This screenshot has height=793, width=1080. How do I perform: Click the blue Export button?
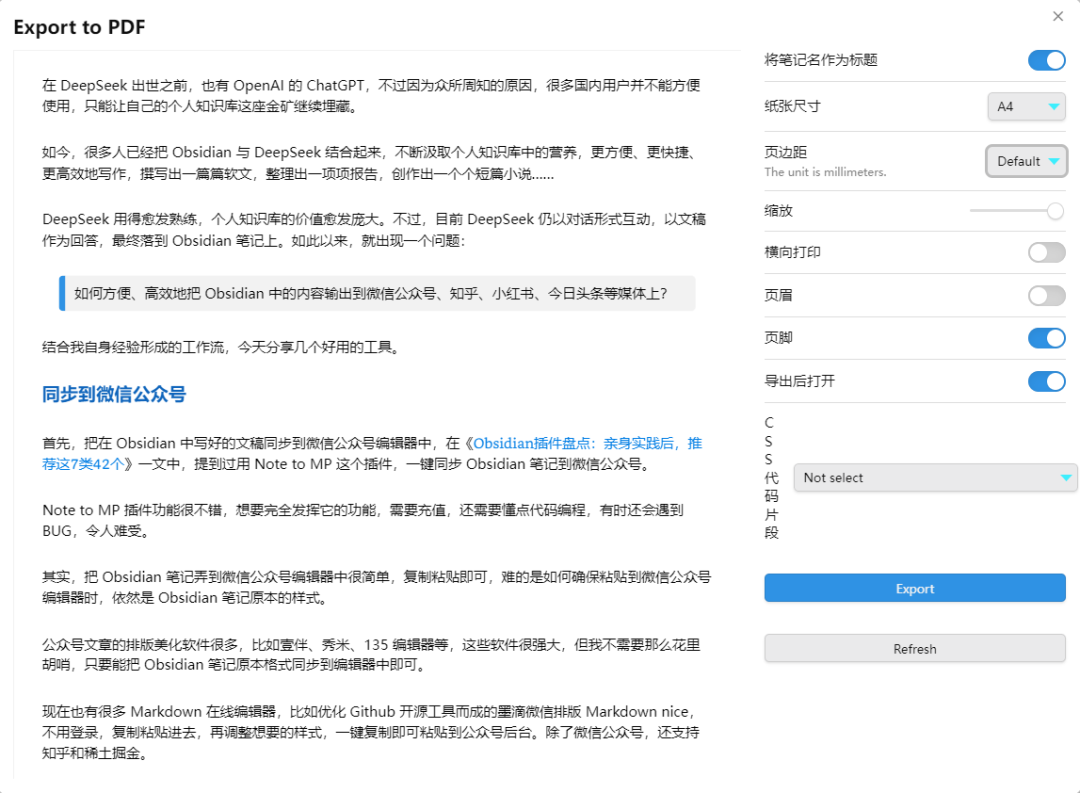point(915,588)
